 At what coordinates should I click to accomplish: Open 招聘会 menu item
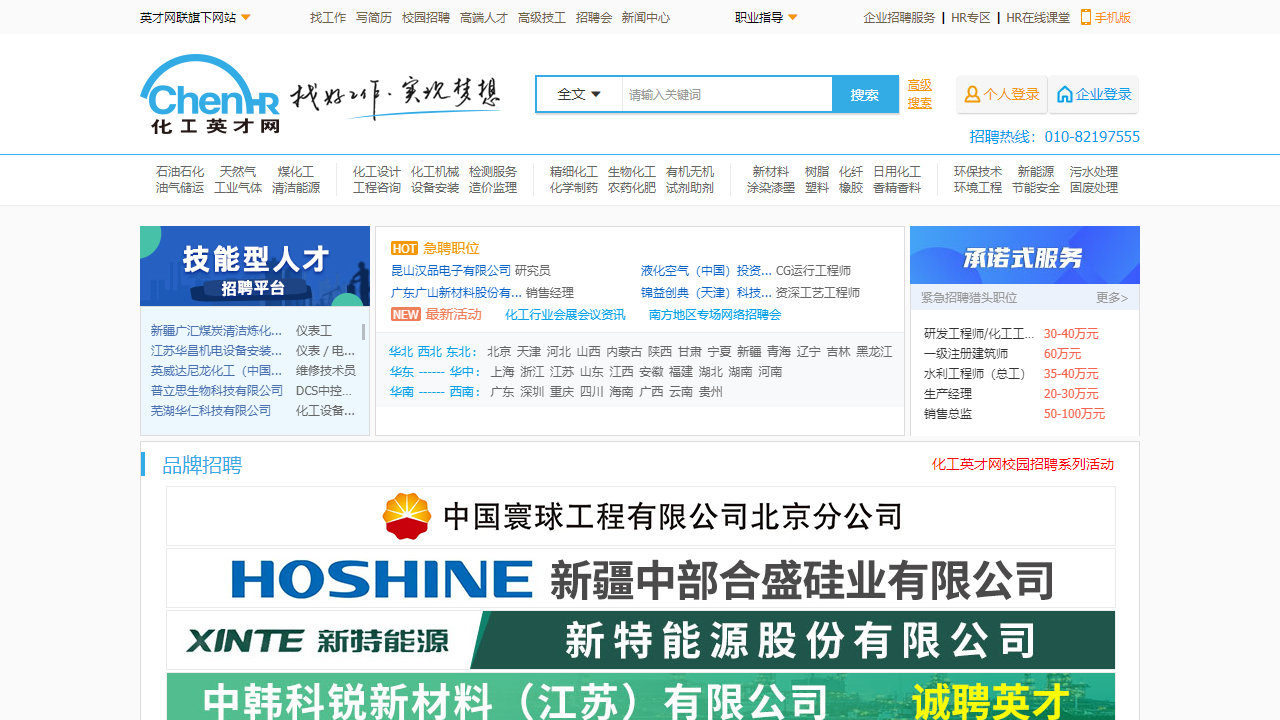point(594,17)
